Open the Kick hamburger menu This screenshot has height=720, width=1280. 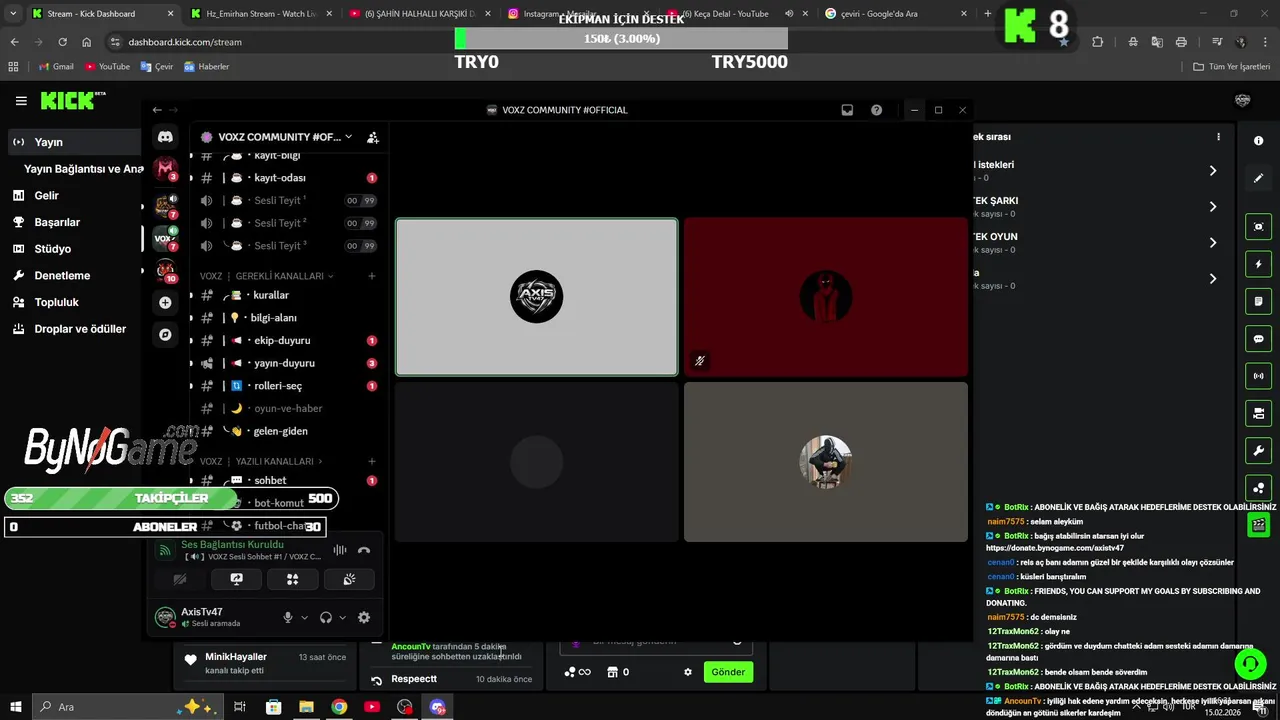[21, 101]
